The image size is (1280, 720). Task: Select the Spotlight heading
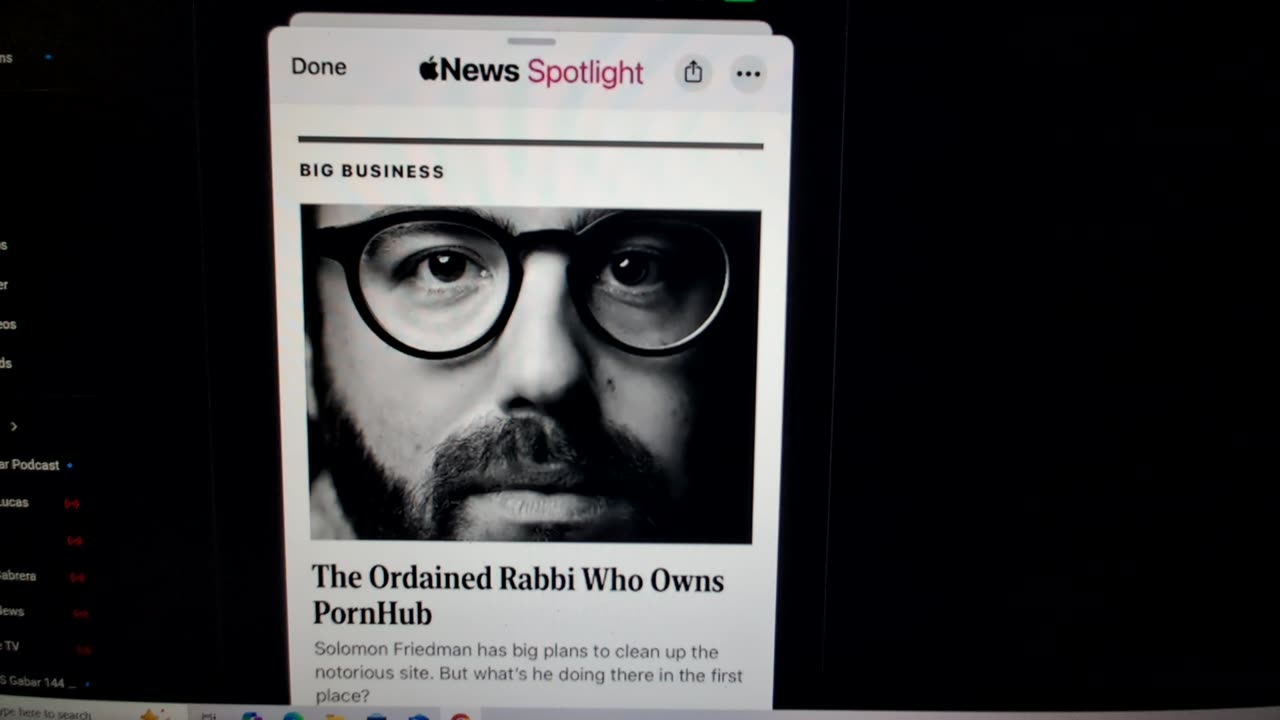585,72
